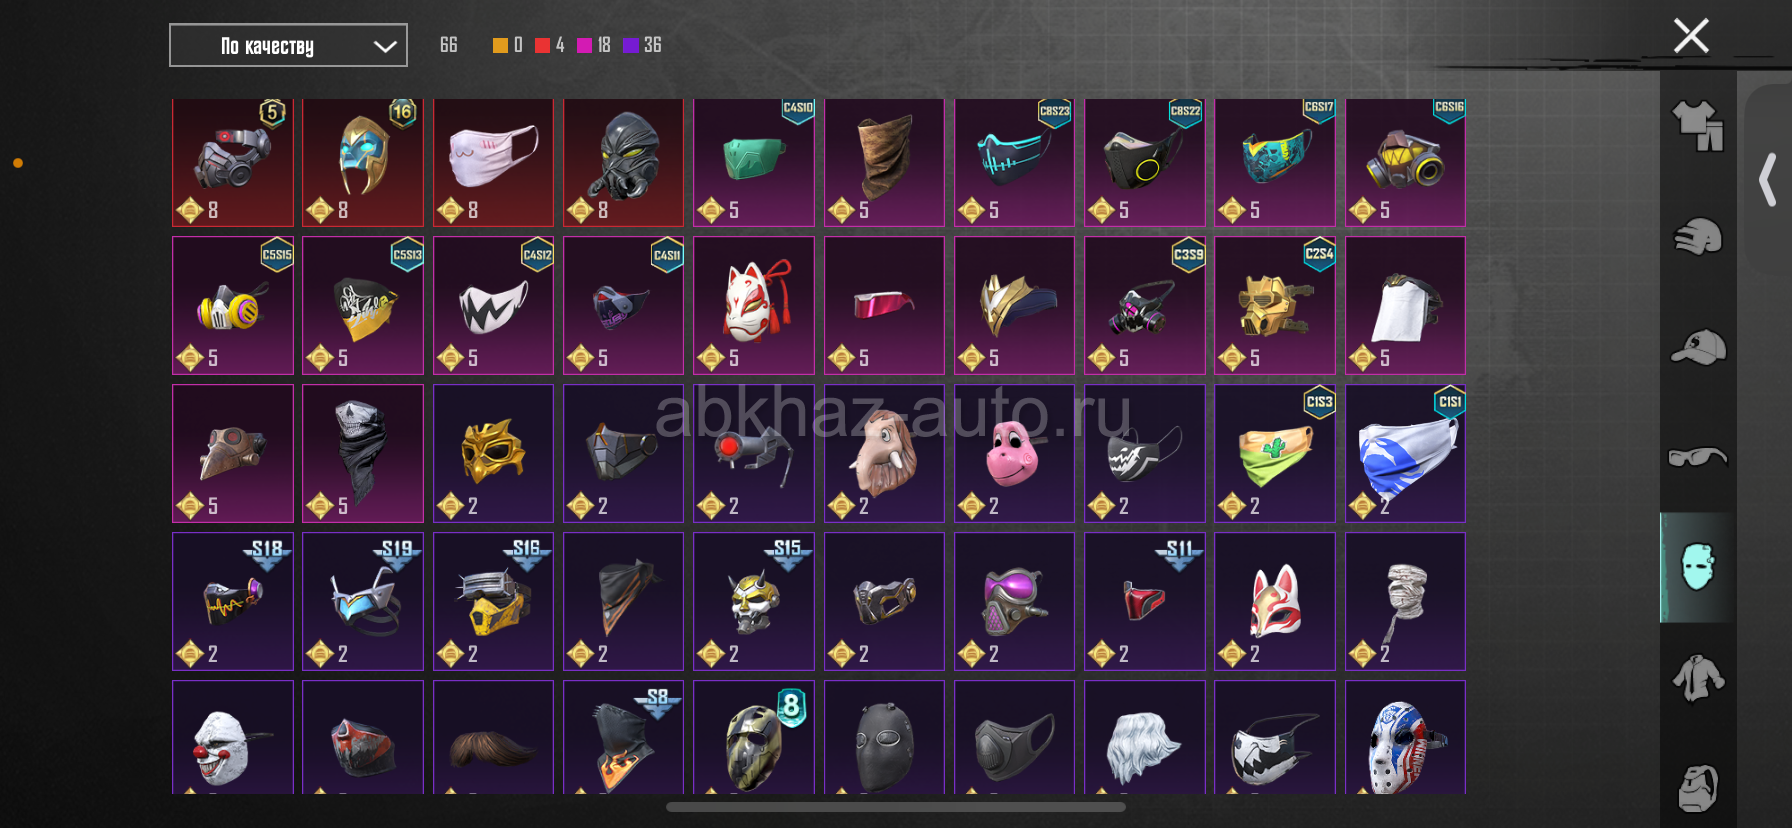This screenshot has width=1792, height=828.
Task: Select the helmet category in sidebar
Action: pyautogui.click(x=1698, y=237)
